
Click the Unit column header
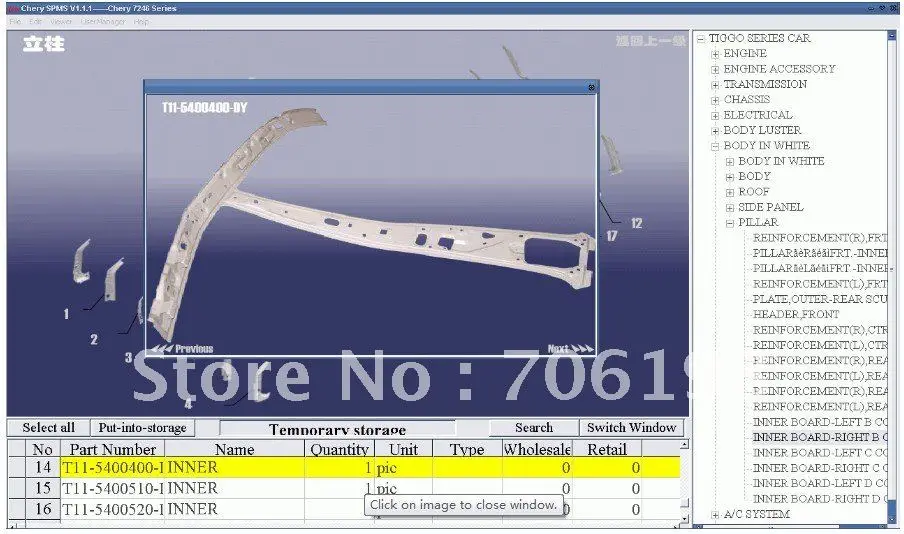(404, 449)
